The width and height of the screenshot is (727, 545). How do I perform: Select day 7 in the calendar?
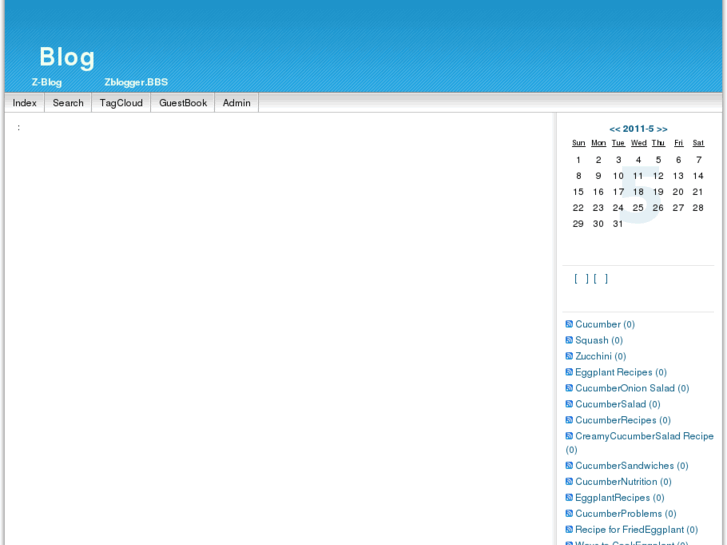click(x=698, y=160)
